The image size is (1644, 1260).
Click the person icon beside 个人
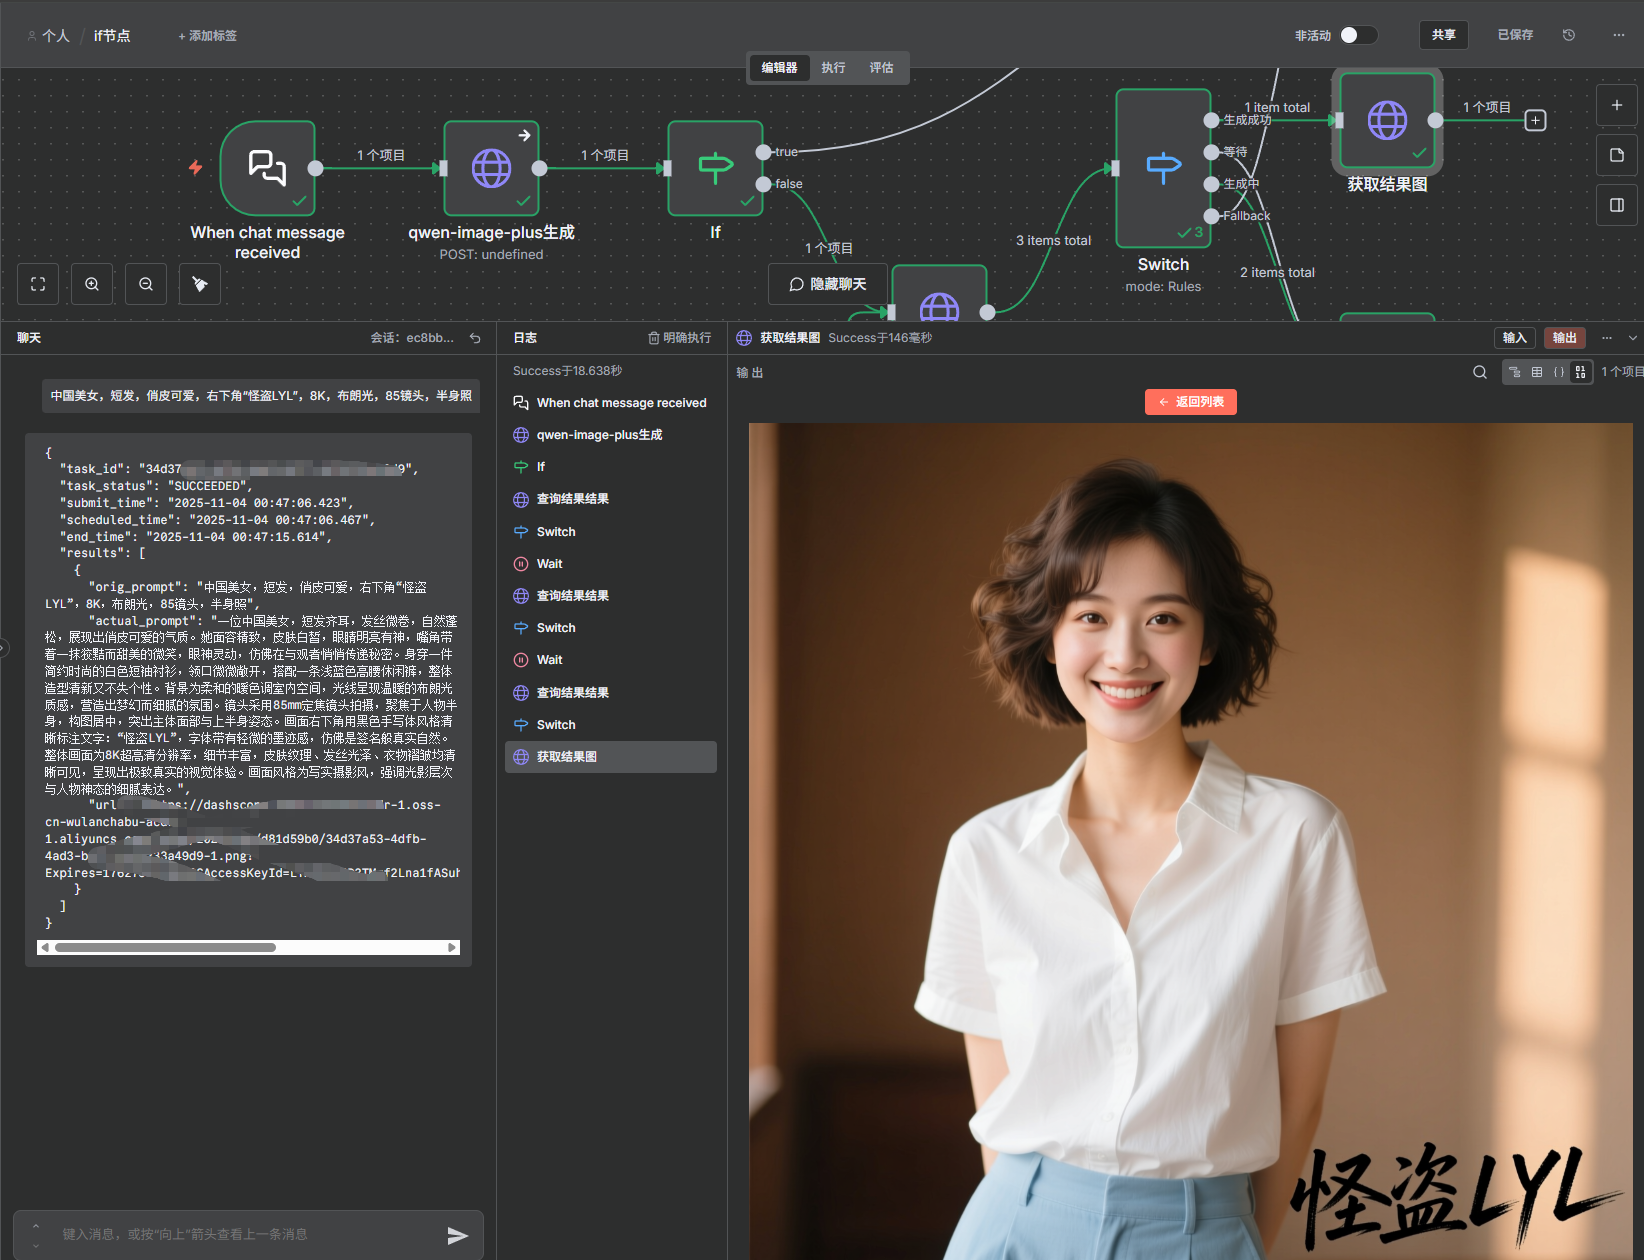tap(32, 36)
